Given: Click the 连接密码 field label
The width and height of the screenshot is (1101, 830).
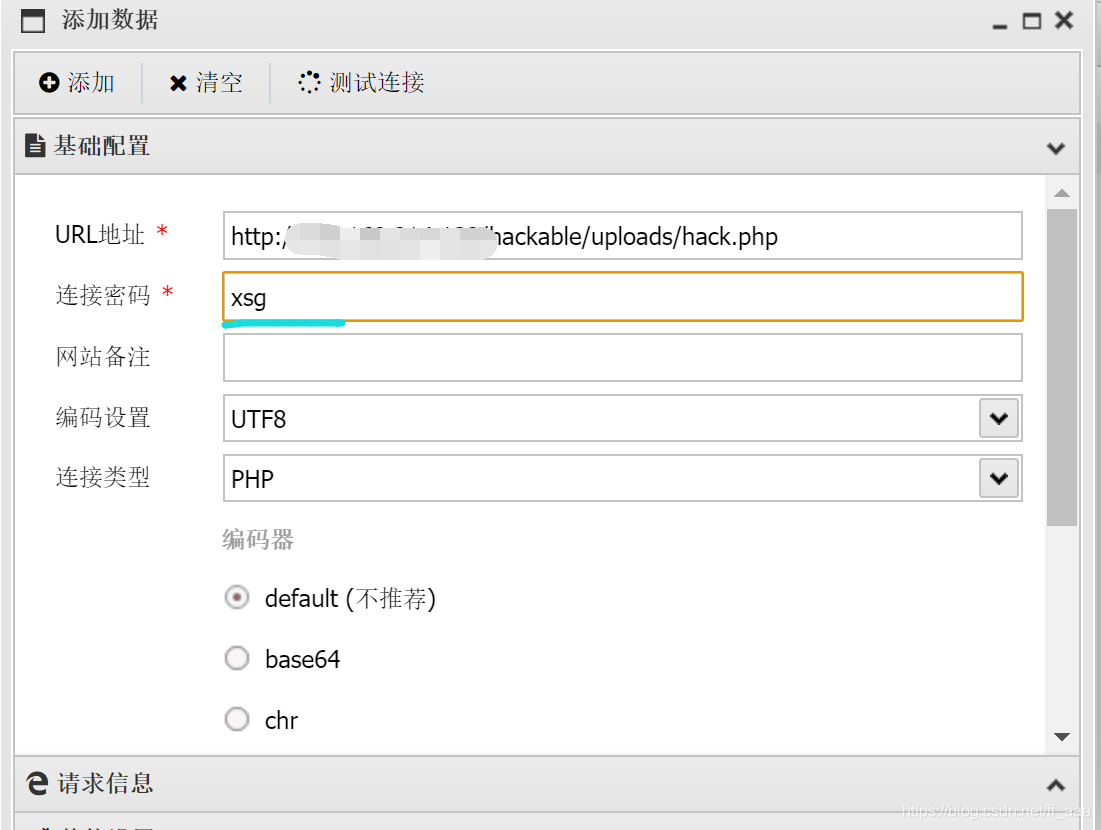Looking at the screenshot, I should tap(103, 296).
